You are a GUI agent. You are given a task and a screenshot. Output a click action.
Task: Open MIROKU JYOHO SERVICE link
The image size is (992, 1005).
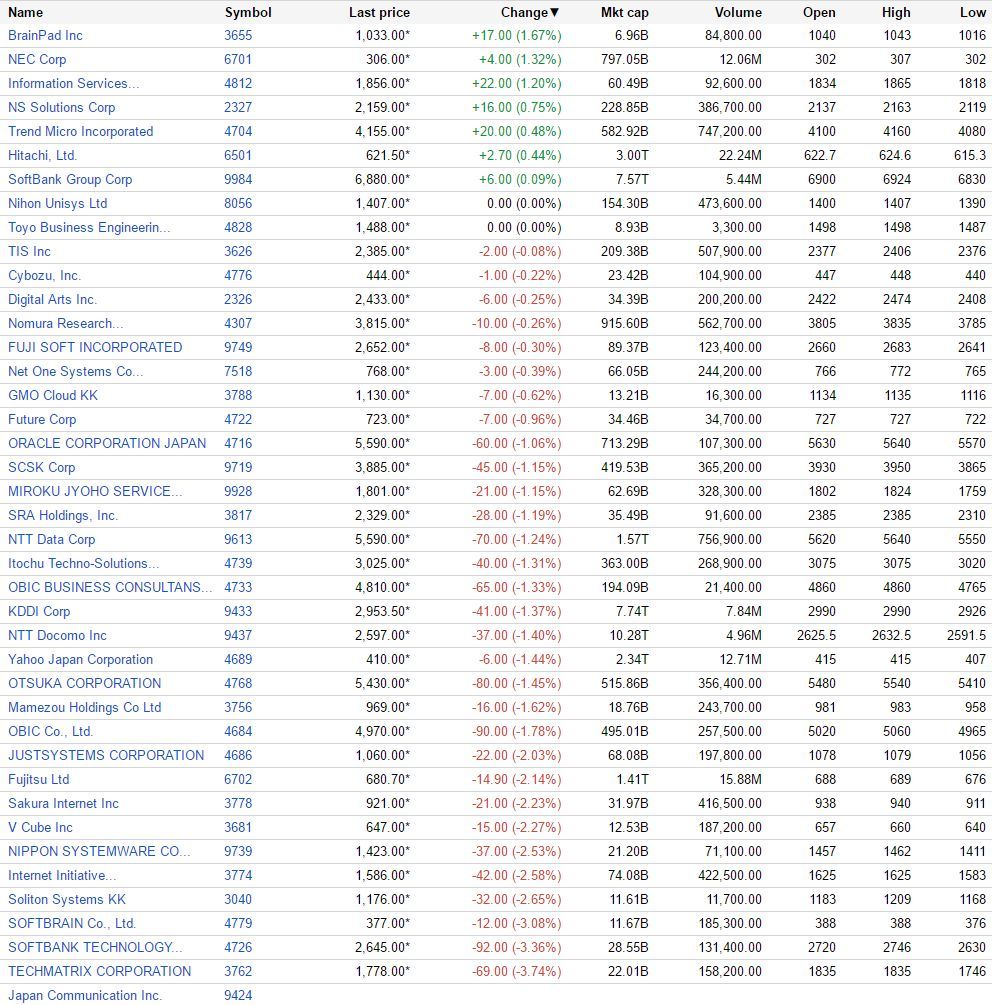tap(95, 492)
